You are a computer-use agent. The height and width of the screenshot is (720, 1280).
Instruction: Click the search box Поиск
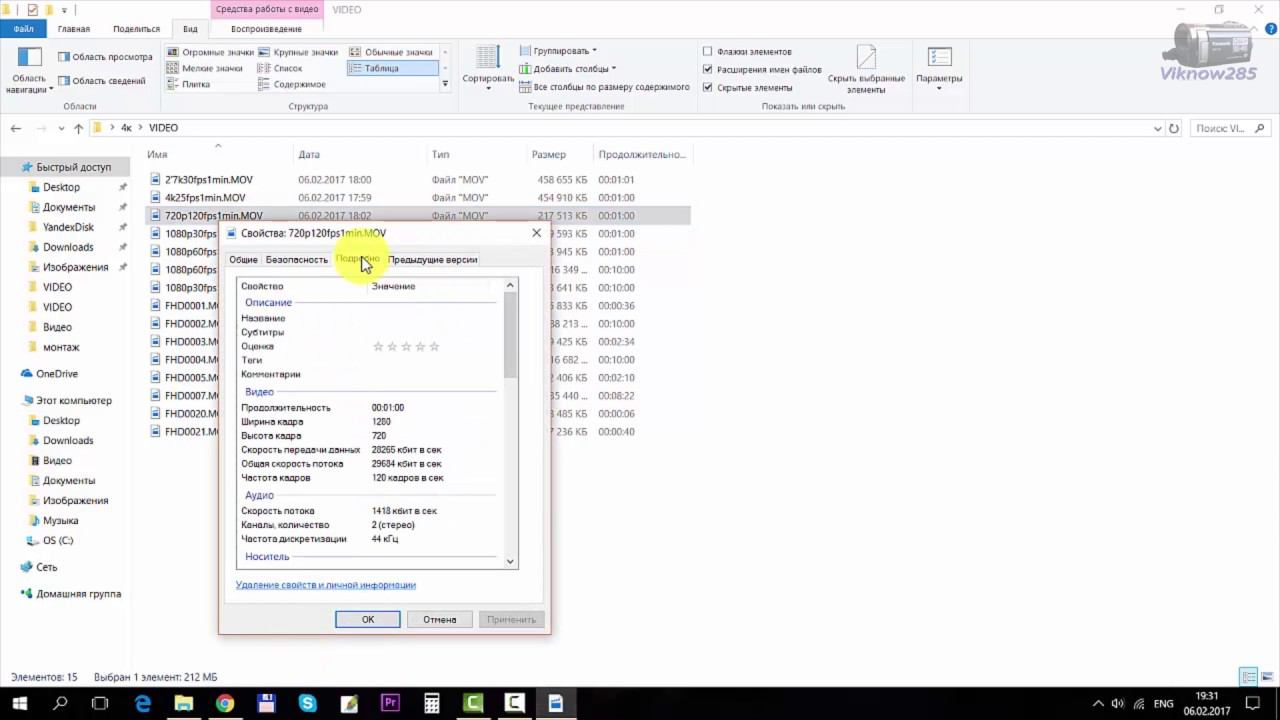[1229, 128]
